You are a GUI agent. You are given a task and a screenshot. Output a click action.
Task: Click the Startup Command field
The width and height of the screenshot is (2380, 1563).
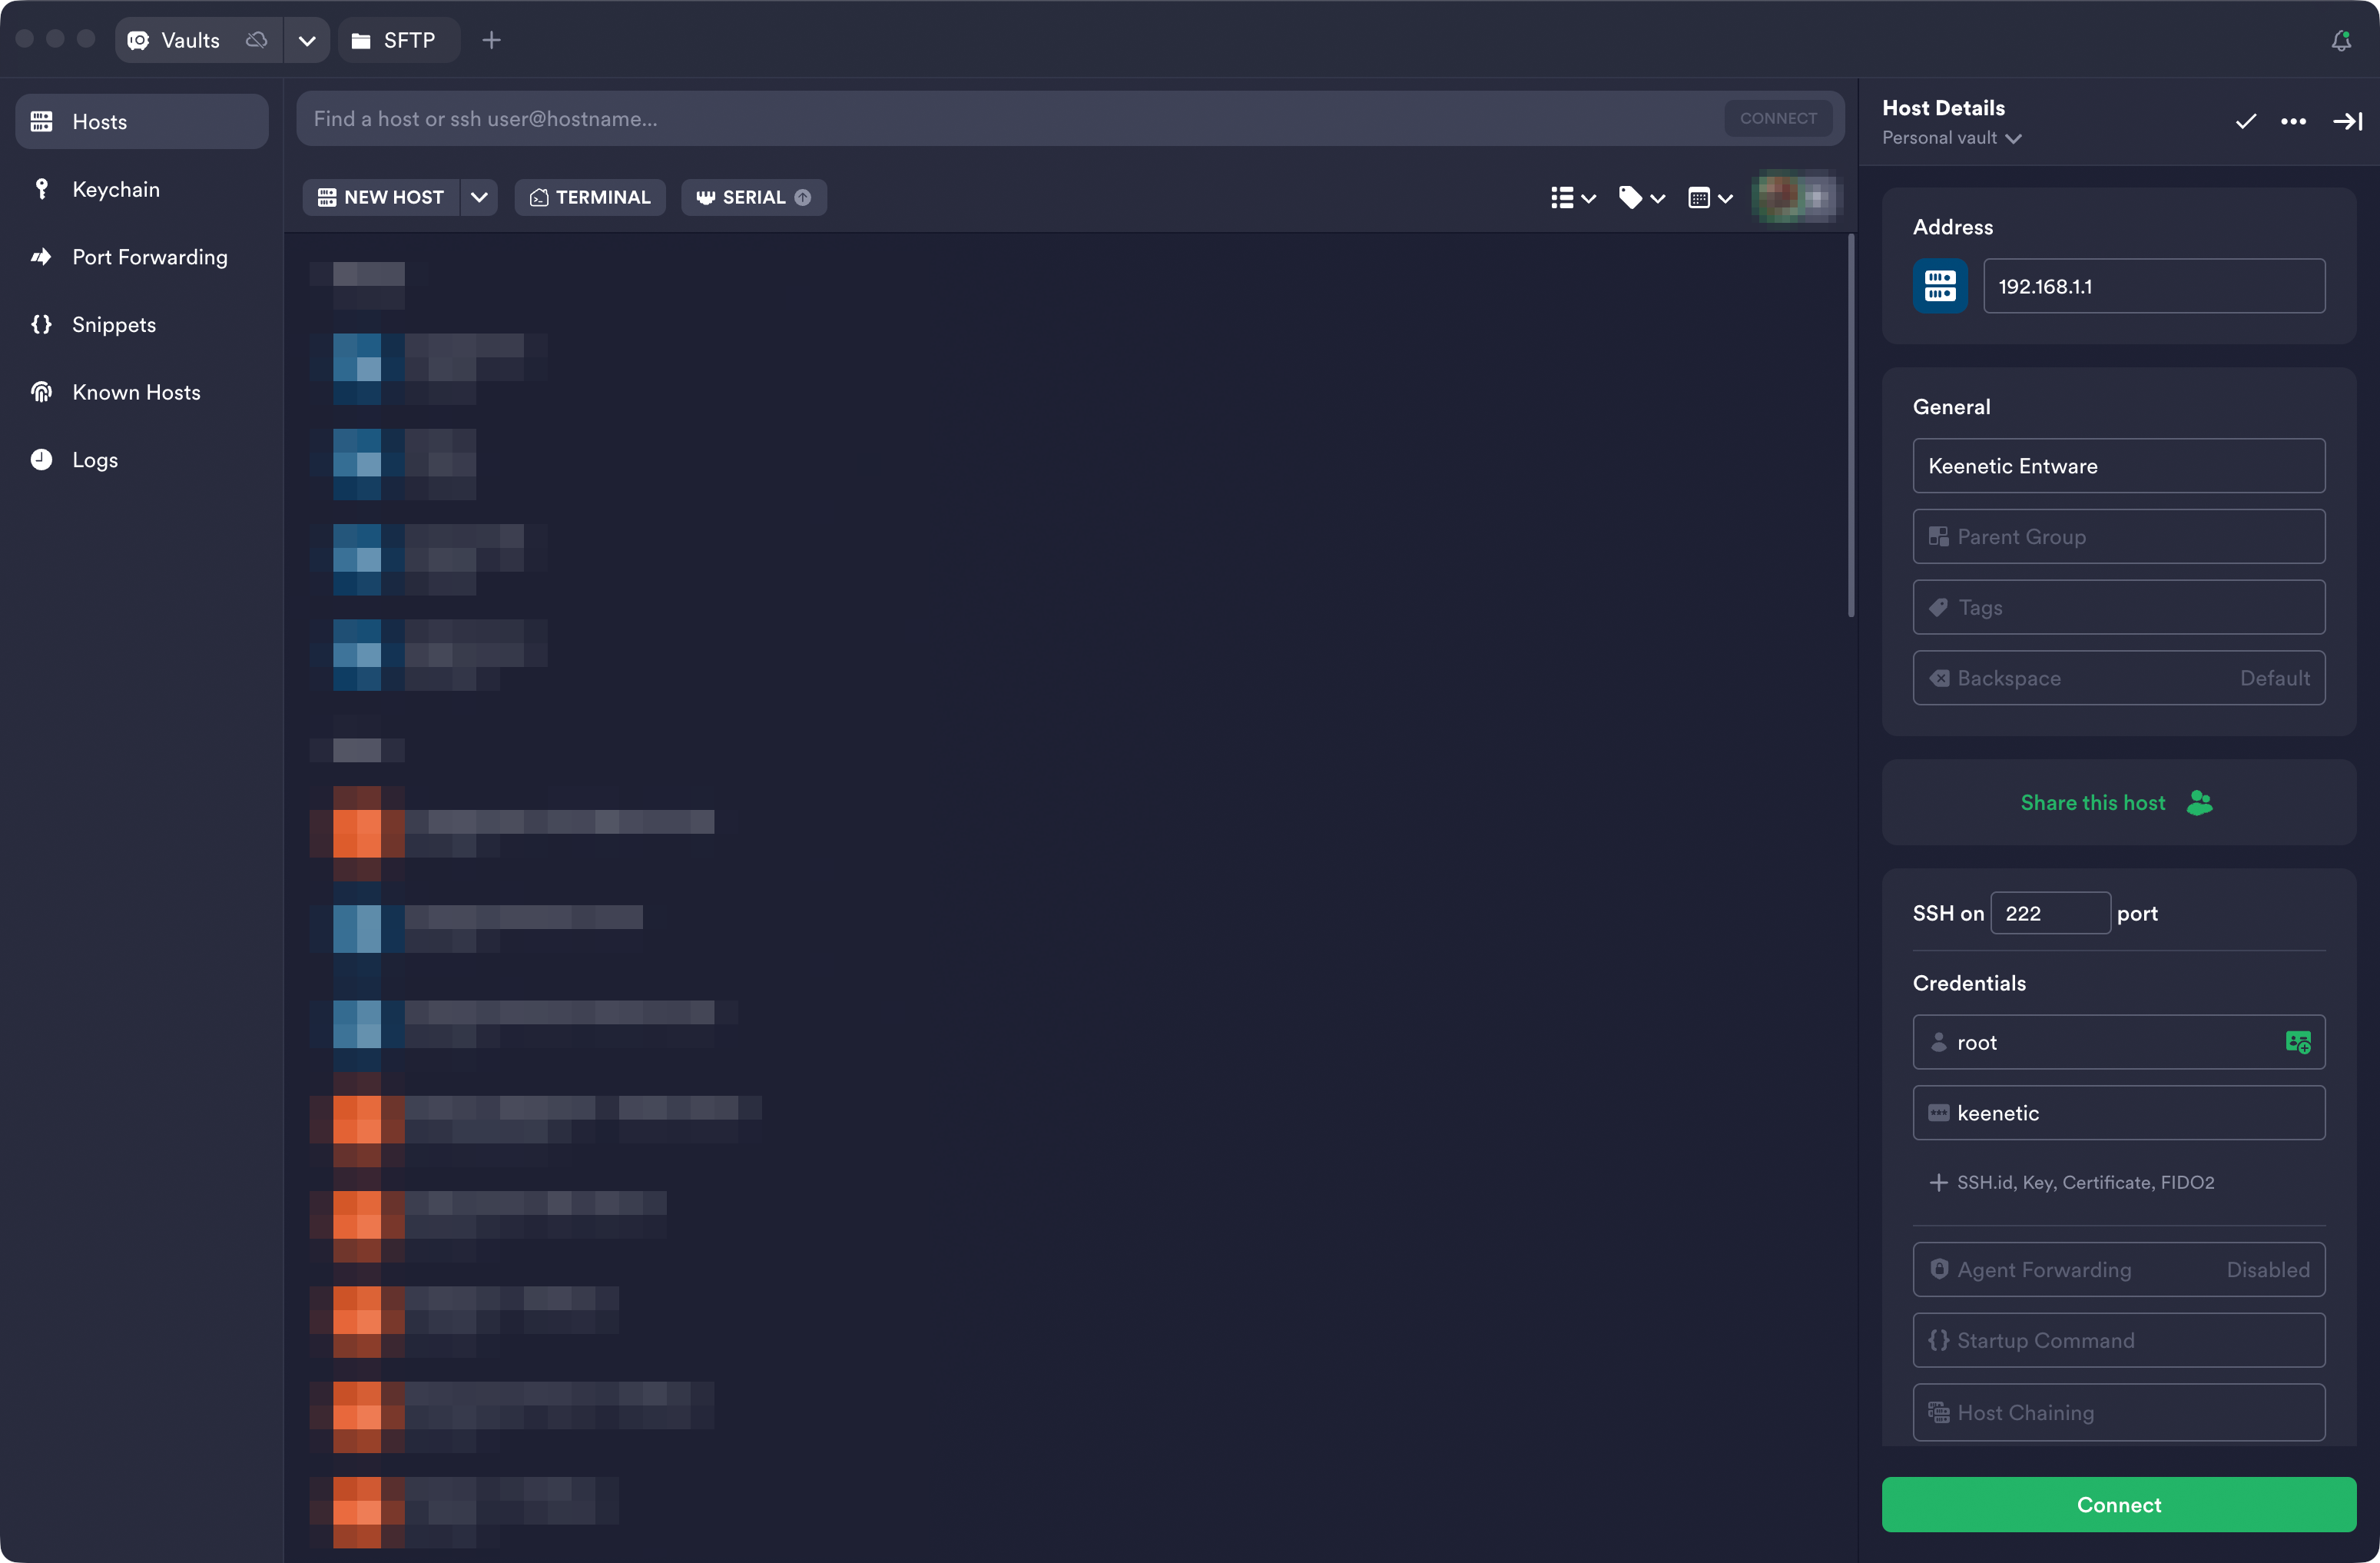coord(2118,1340)
